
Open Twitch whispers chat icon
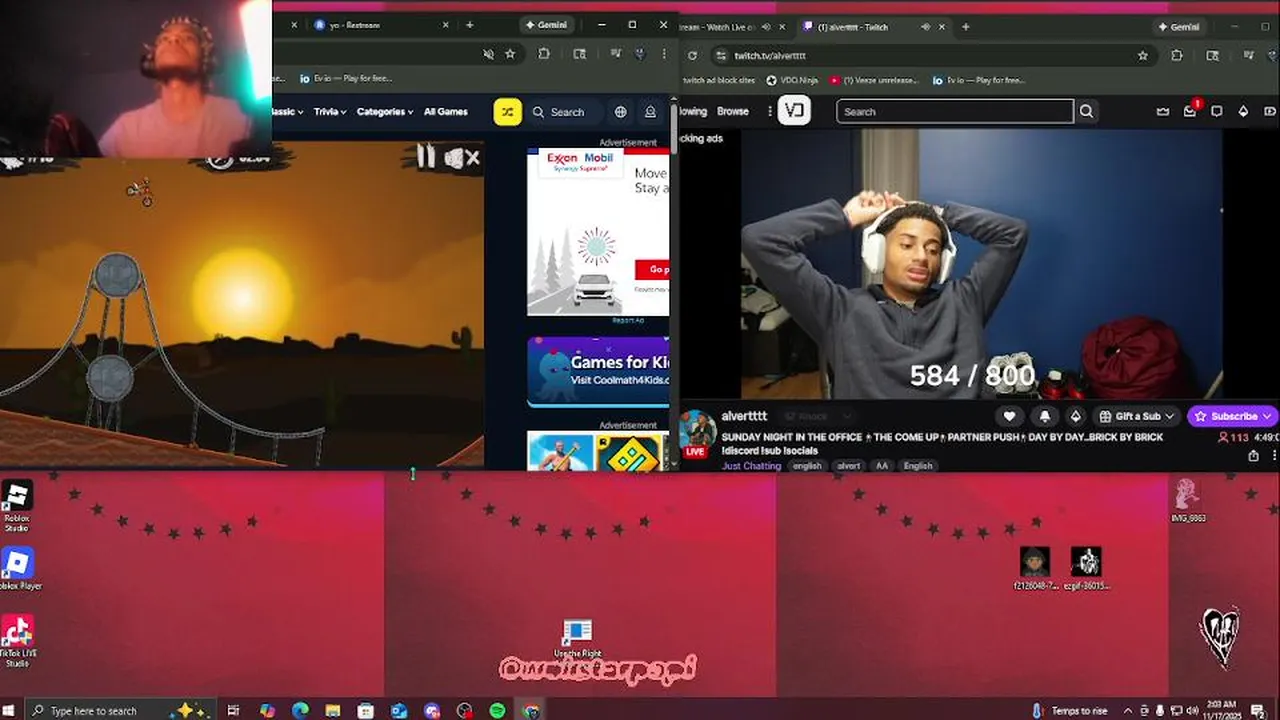coord(1217,112)
